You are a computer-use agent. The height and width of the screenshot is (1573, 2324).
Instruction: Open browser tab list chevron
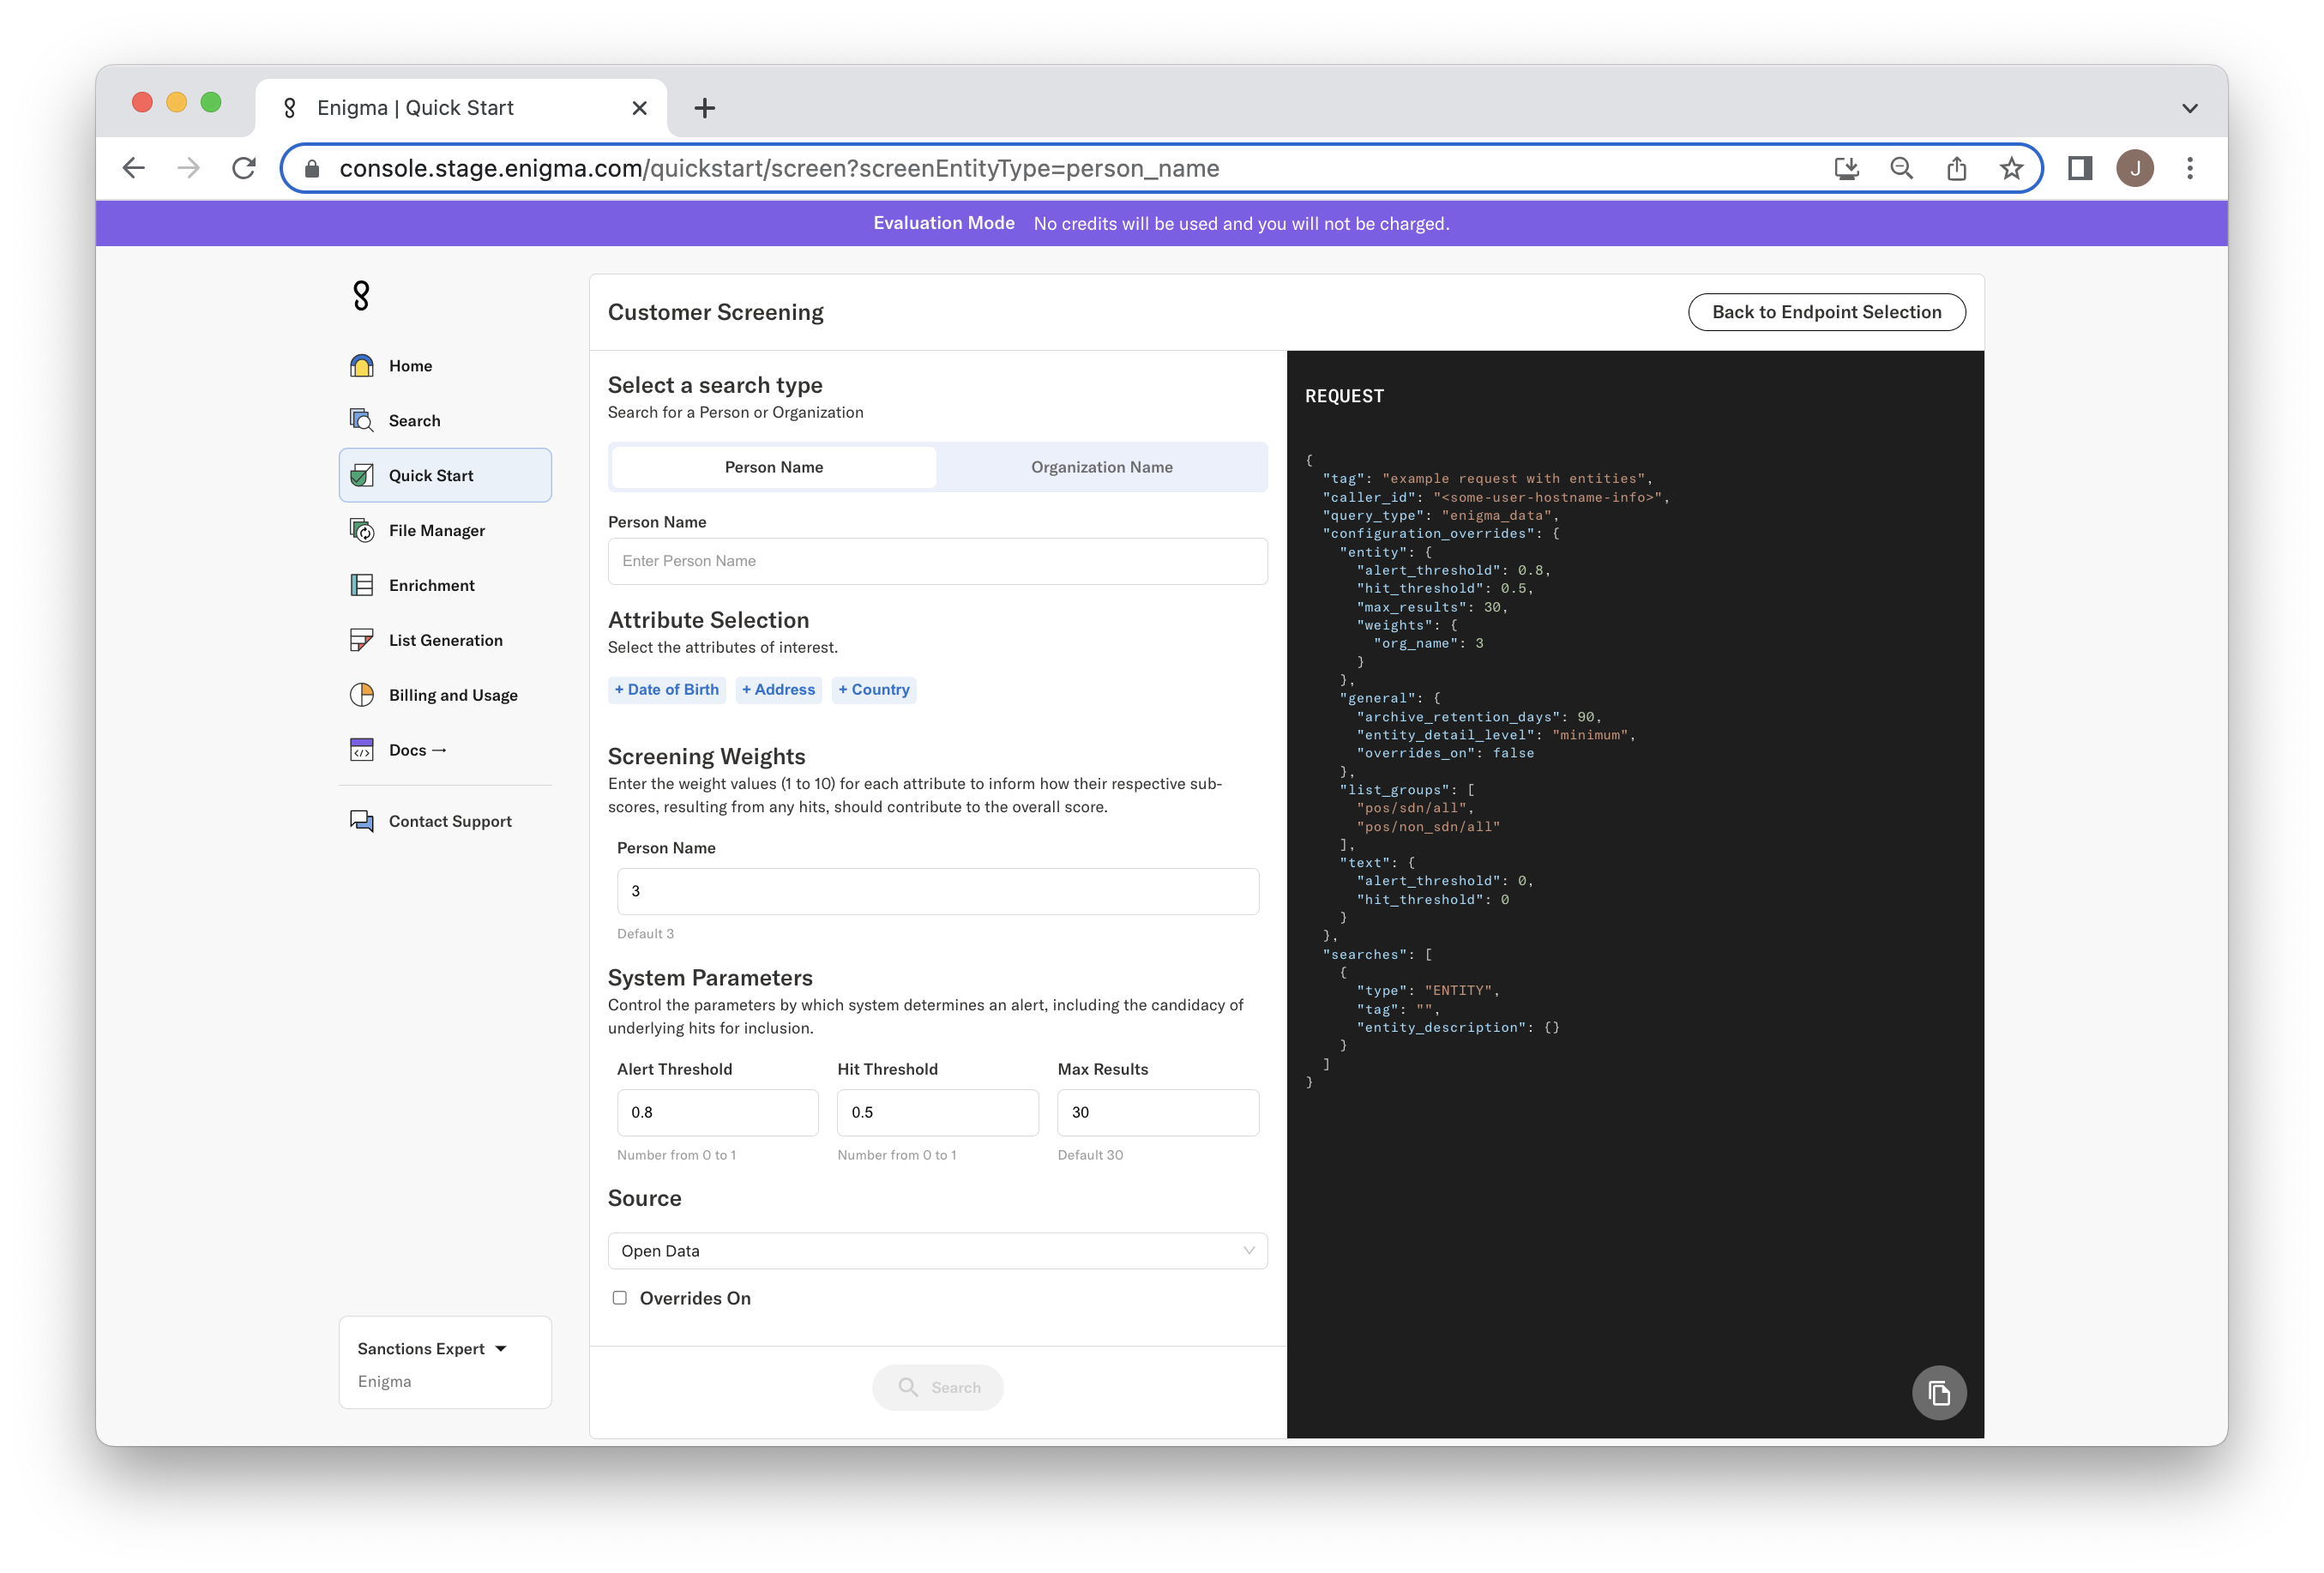tap(2189, 108)
